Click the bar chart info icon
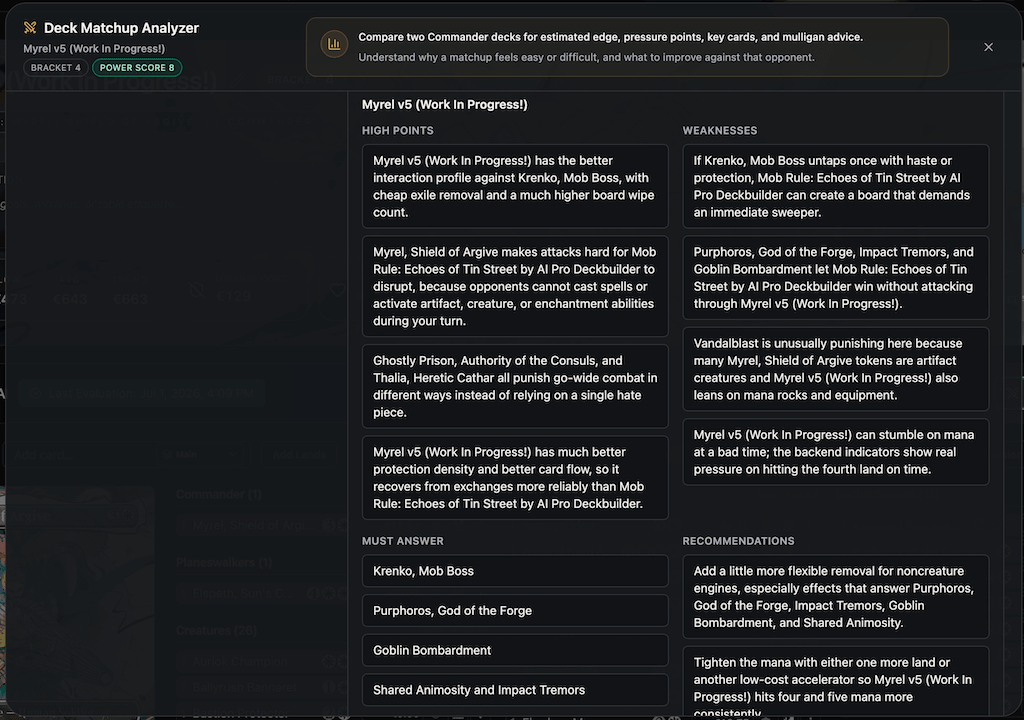1024x720 pixels. point(334,44)
